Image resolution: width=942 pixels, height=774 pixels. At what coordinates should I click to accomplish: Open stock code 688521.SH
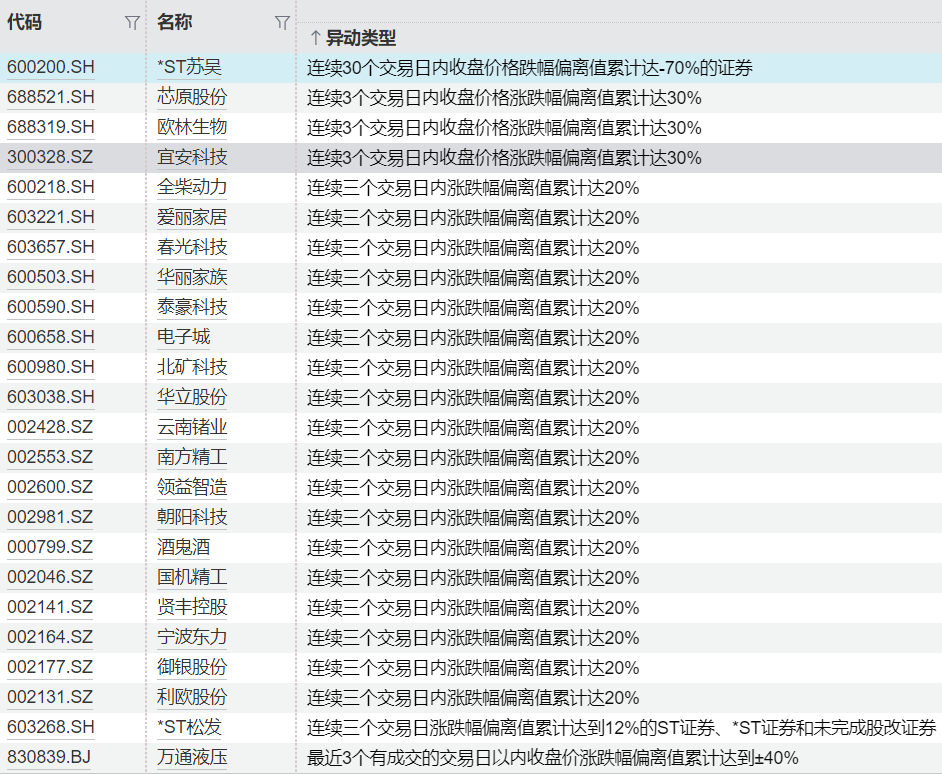click(x=51, y=97)
